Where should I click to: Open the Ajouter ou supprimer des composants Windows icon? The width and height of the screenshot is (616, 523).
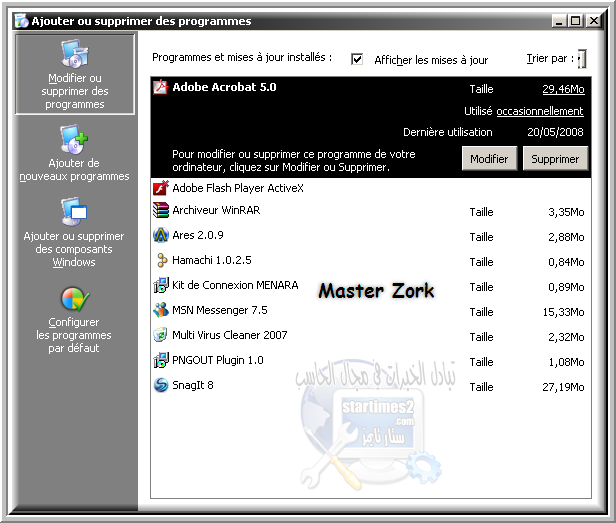point(74,211)
